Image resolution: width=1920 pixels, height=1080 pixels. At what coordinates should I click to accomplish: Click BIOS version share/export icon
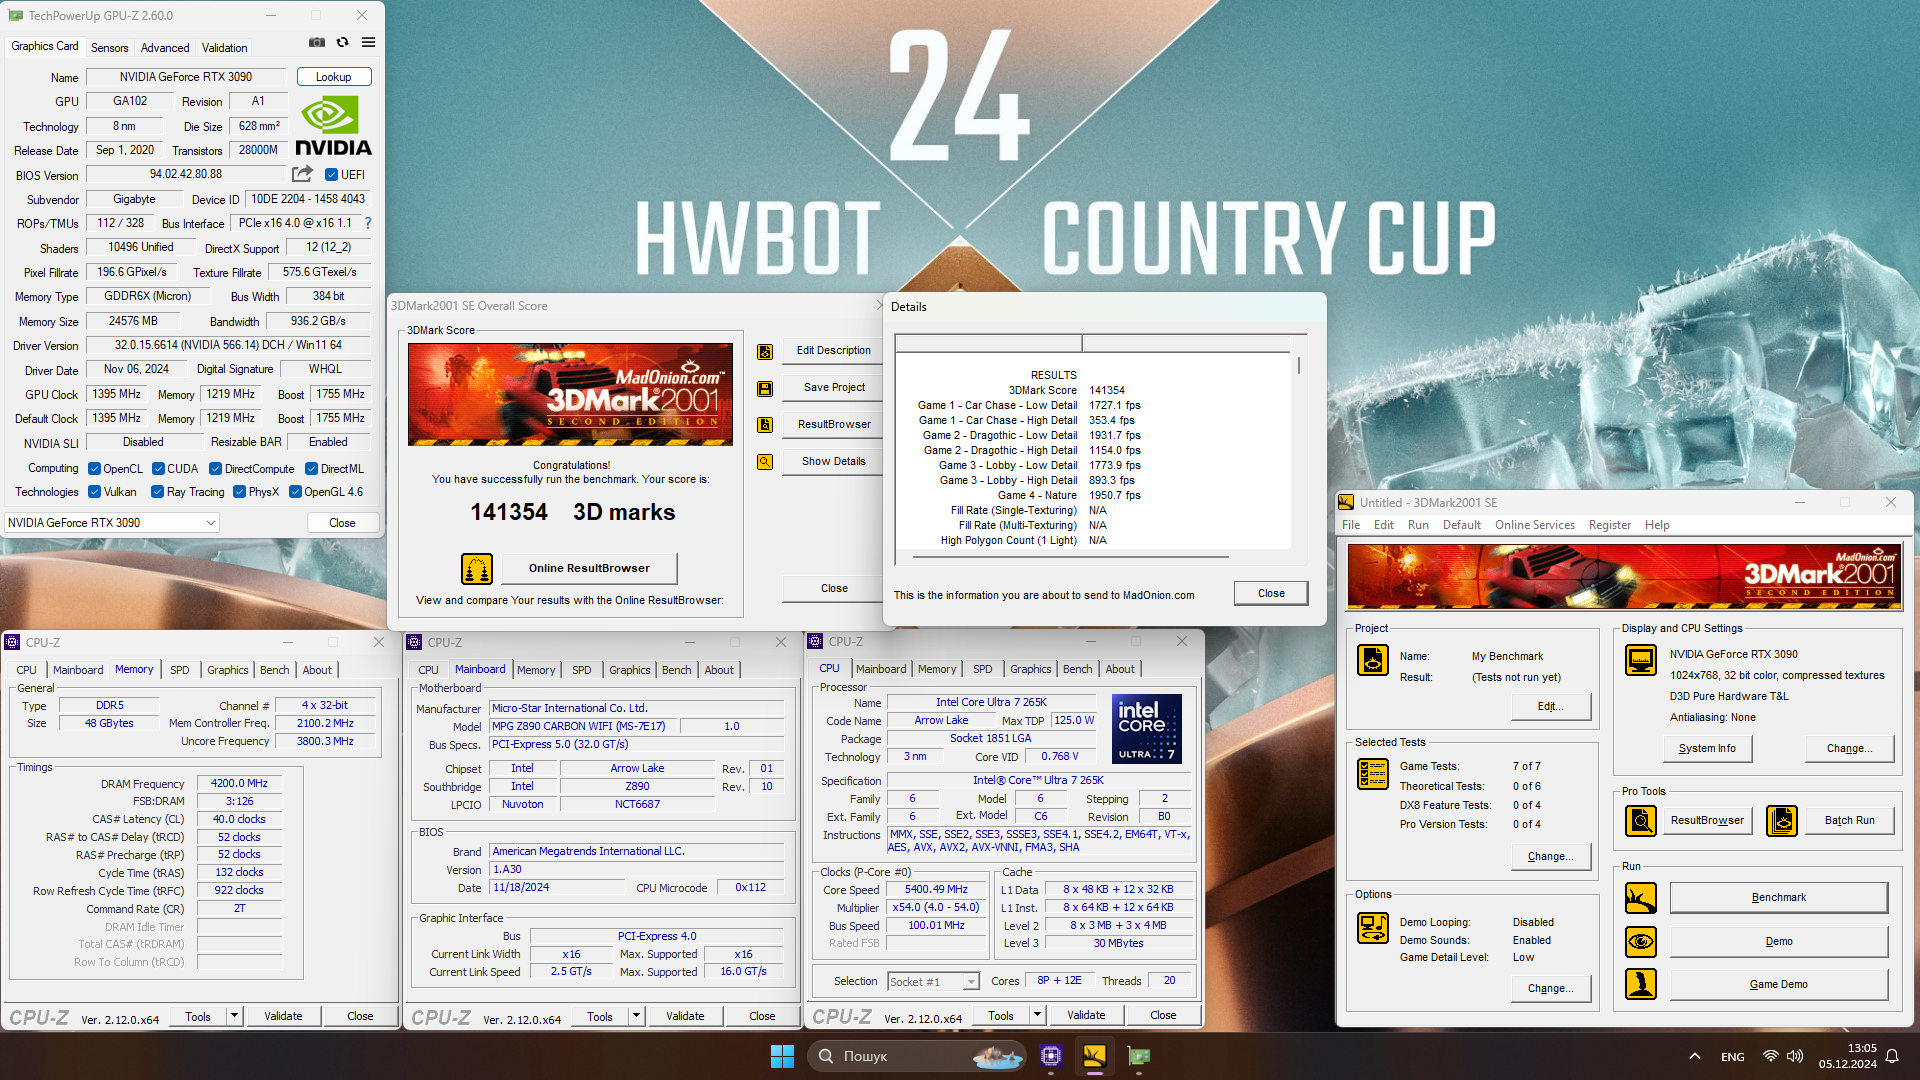pos(302,174)
